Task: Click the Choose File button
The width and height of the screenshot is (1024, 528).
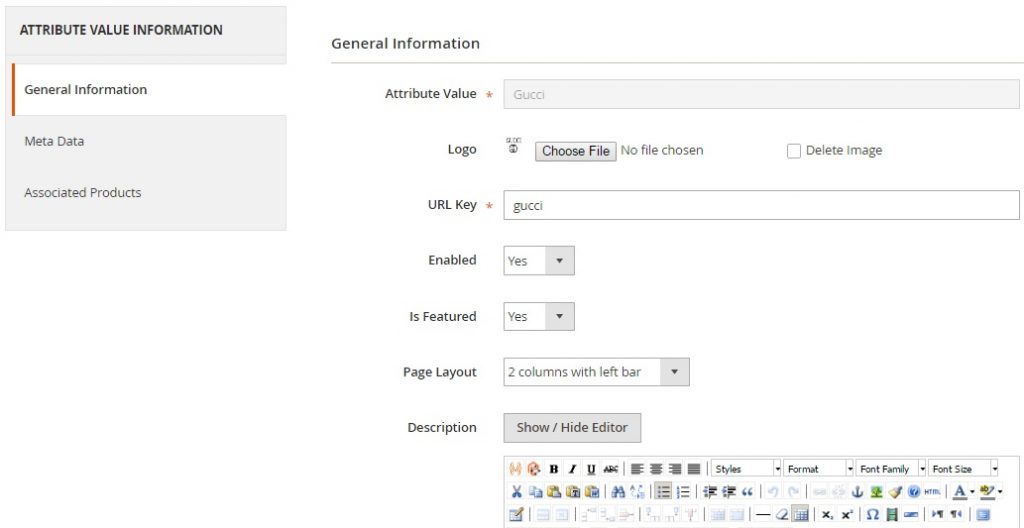Action: pos(575,151)
